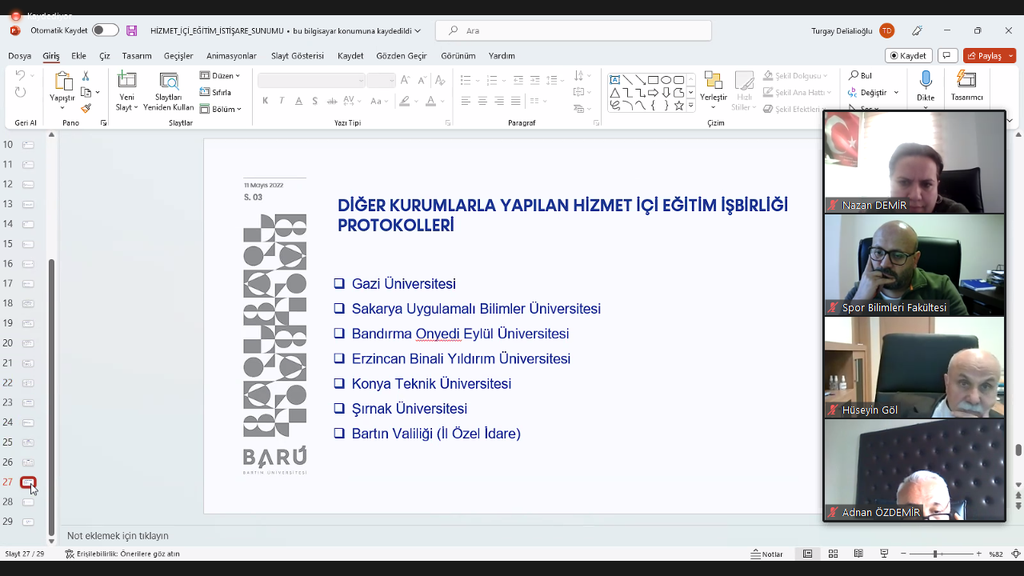1024x576 pixels.
Task: Click the Yapıştır clipboard icon
Action: click(63, 82)
